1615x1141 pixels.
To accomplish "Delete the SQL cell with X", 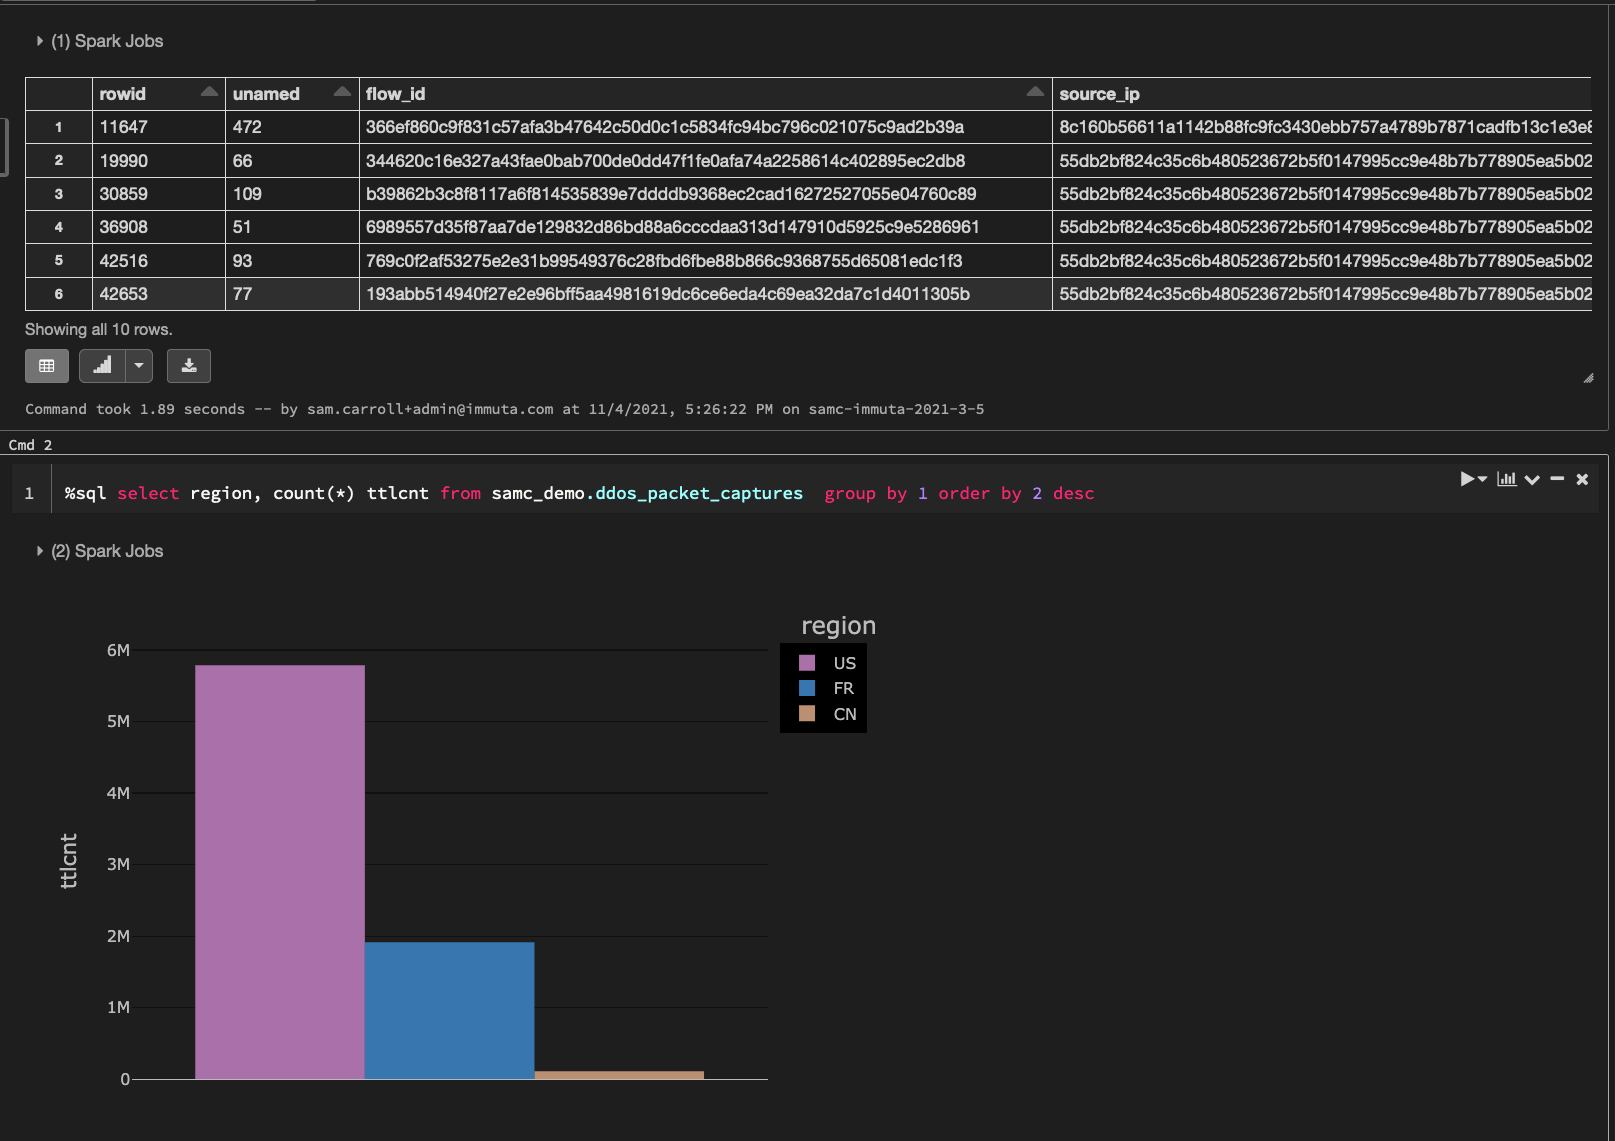I will click(1582, 479).
